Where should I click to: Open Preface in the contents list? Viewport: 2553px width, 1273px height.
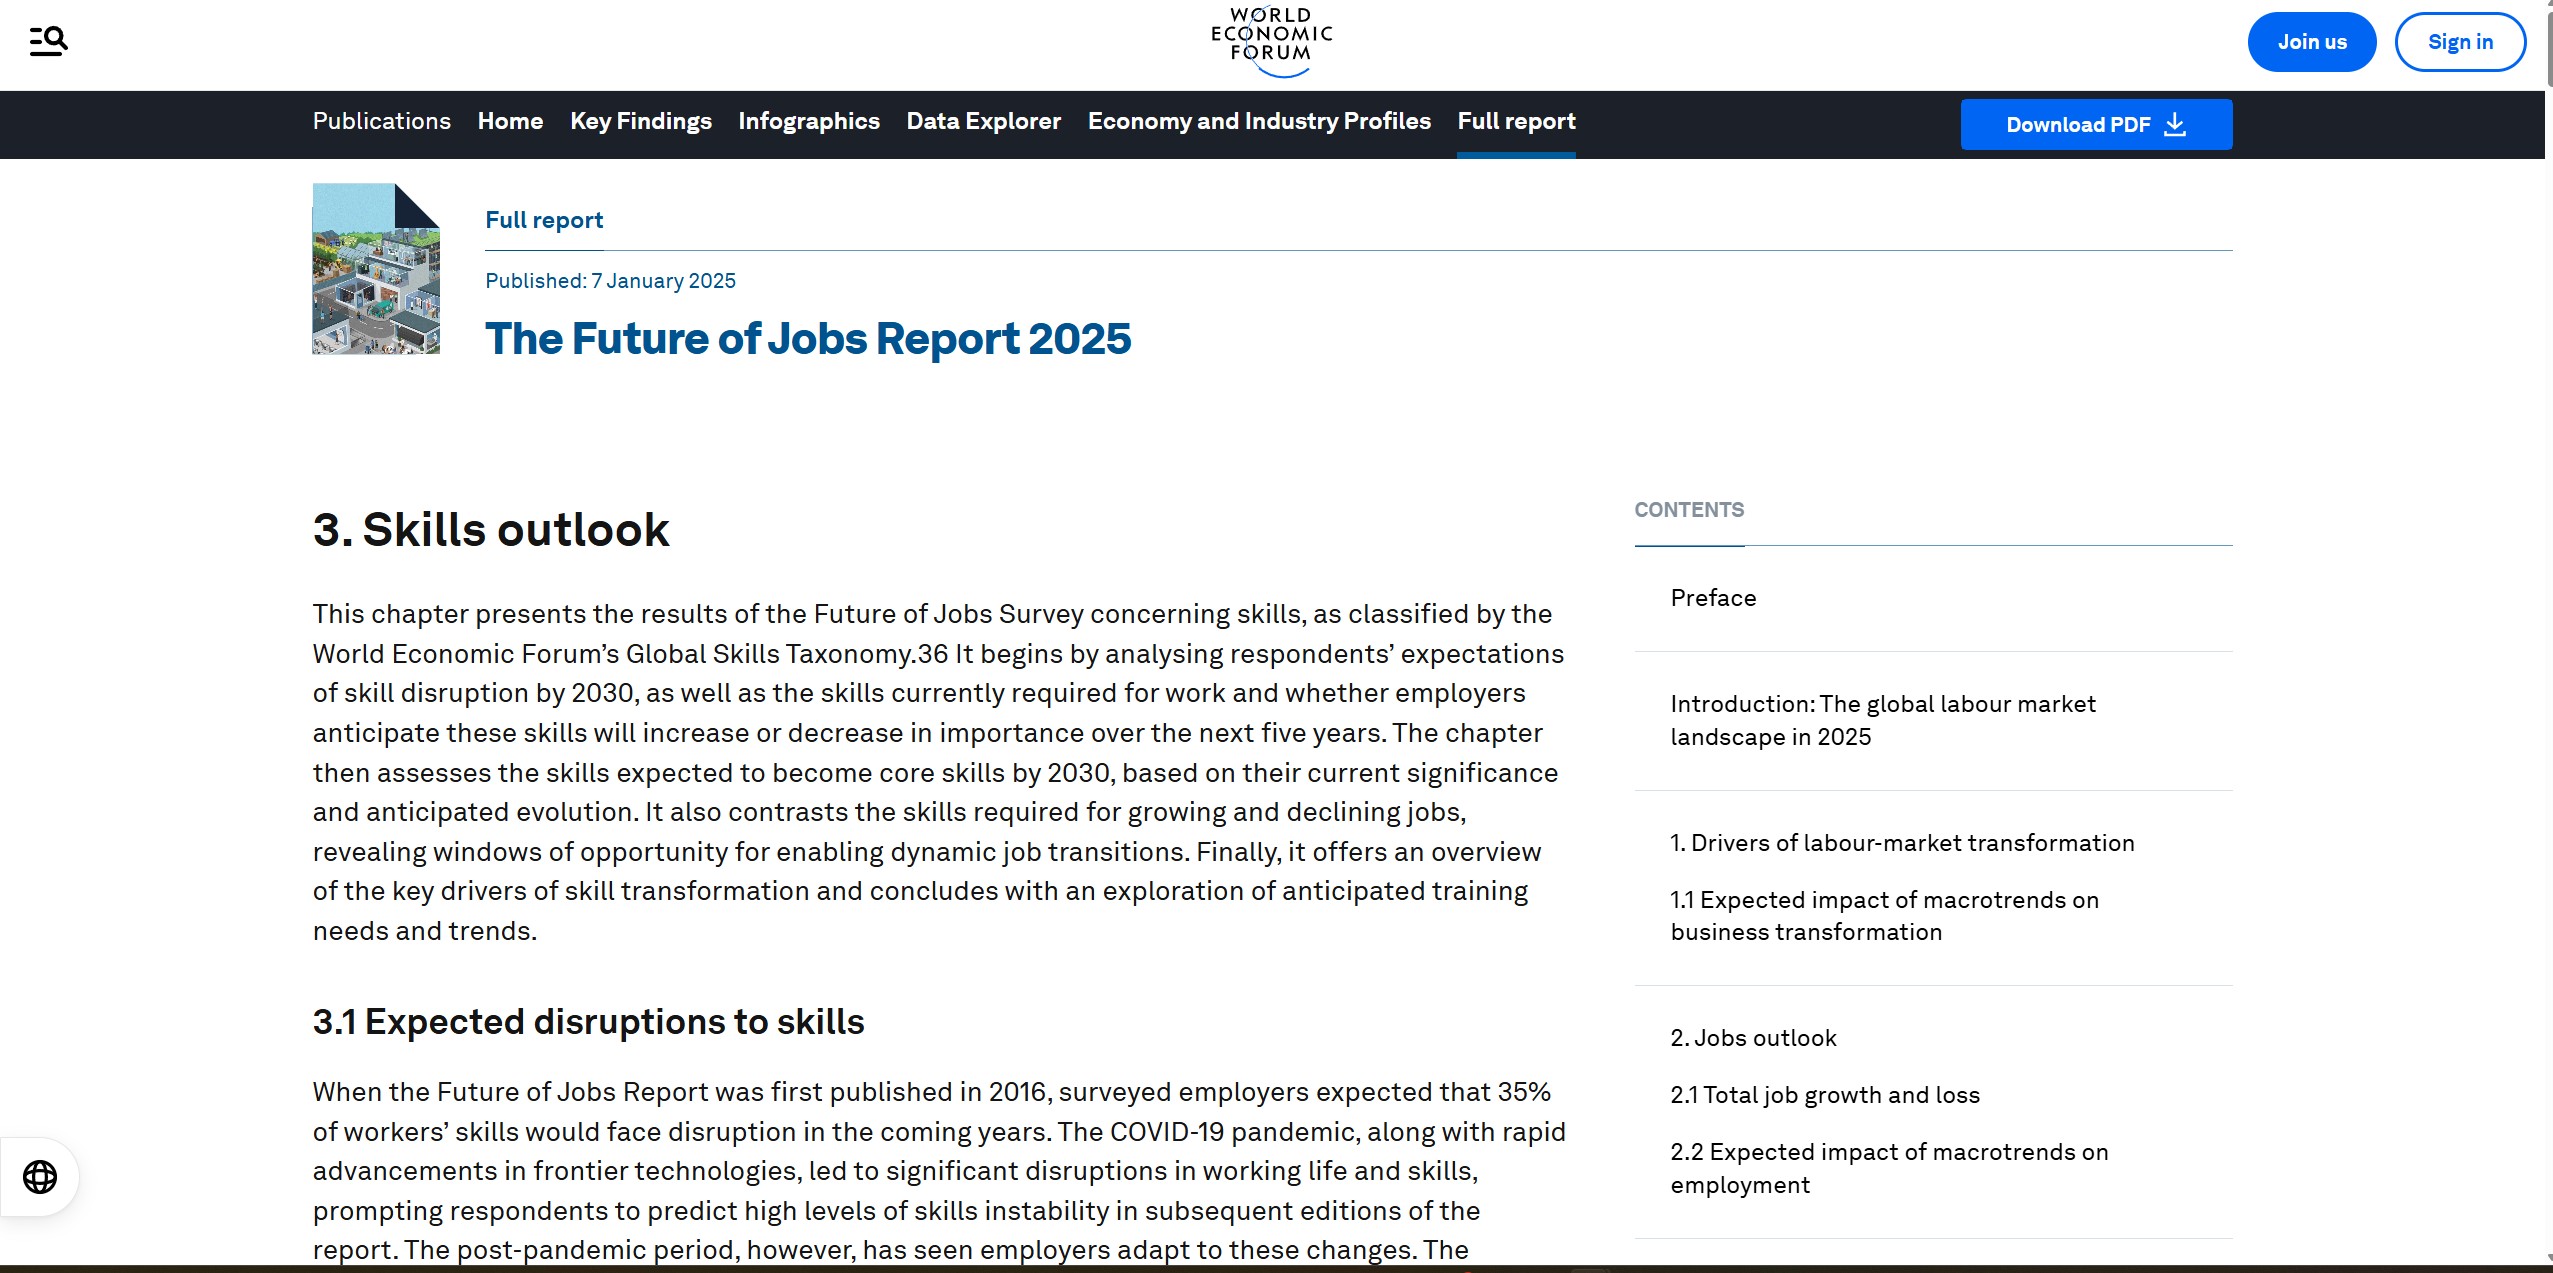[1713, 598]
